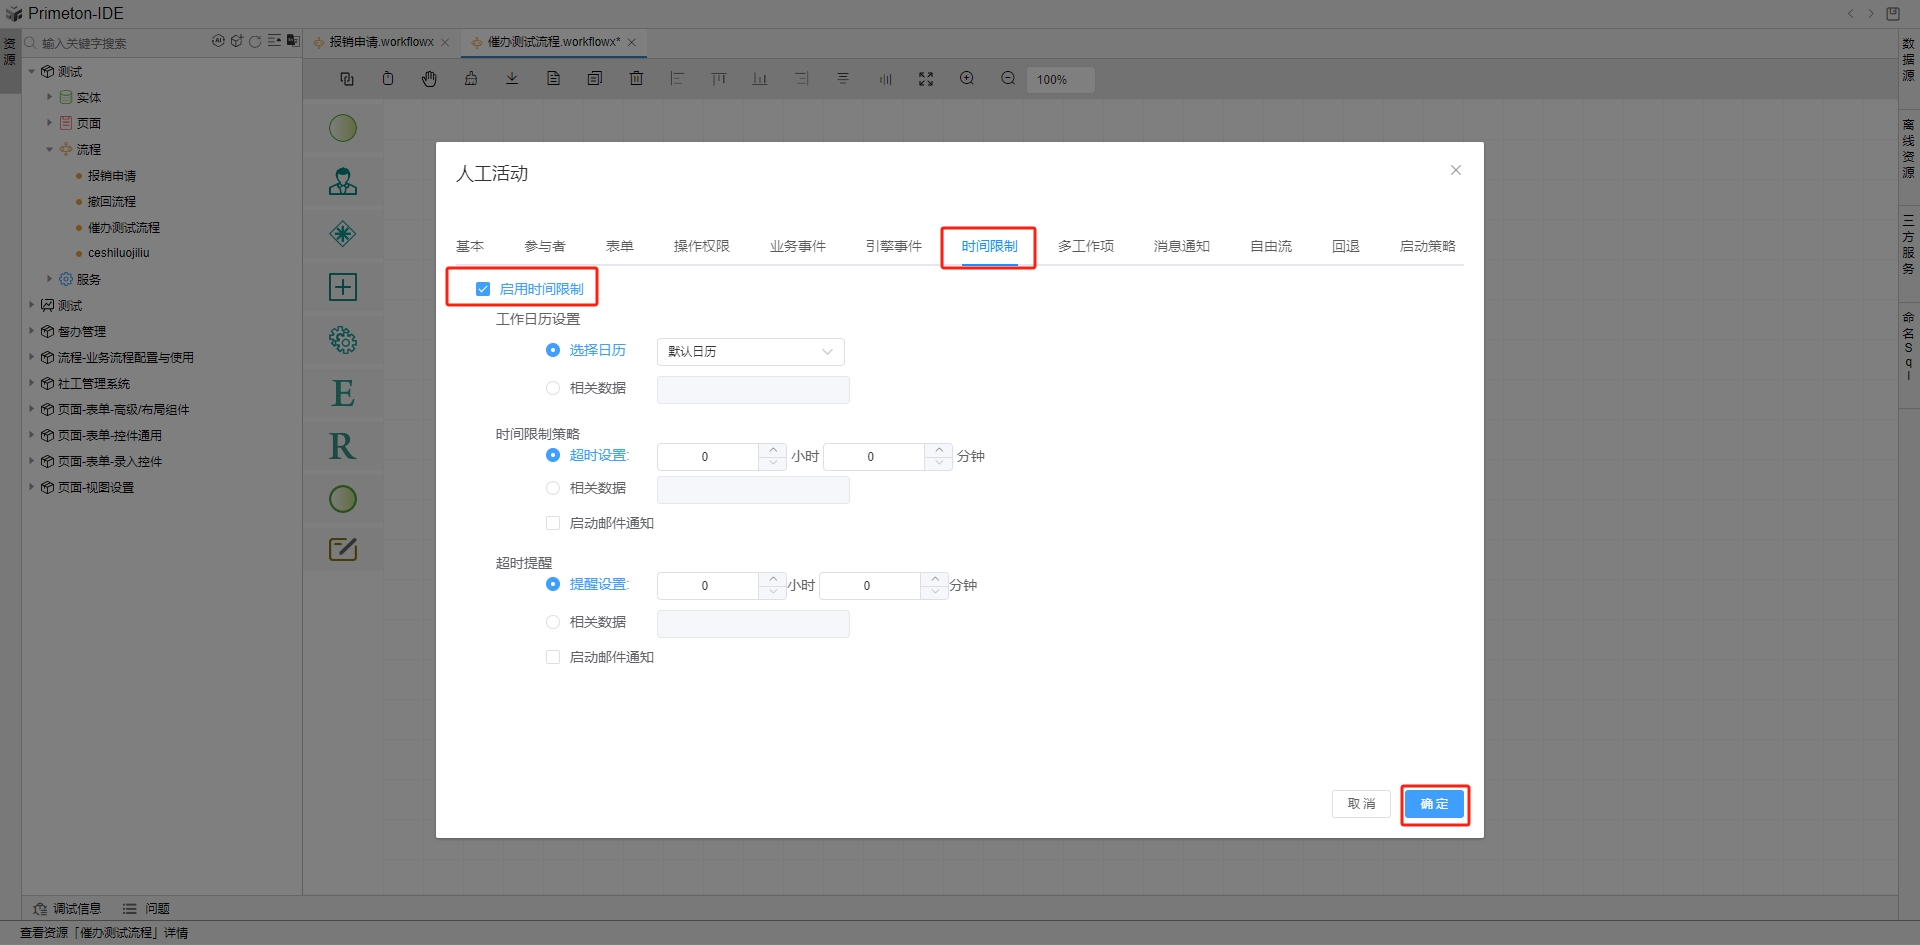The image size is (1920, 945).
Task: Uncheck the 启用时间限制 checkbox
Action: pos(483,289)
